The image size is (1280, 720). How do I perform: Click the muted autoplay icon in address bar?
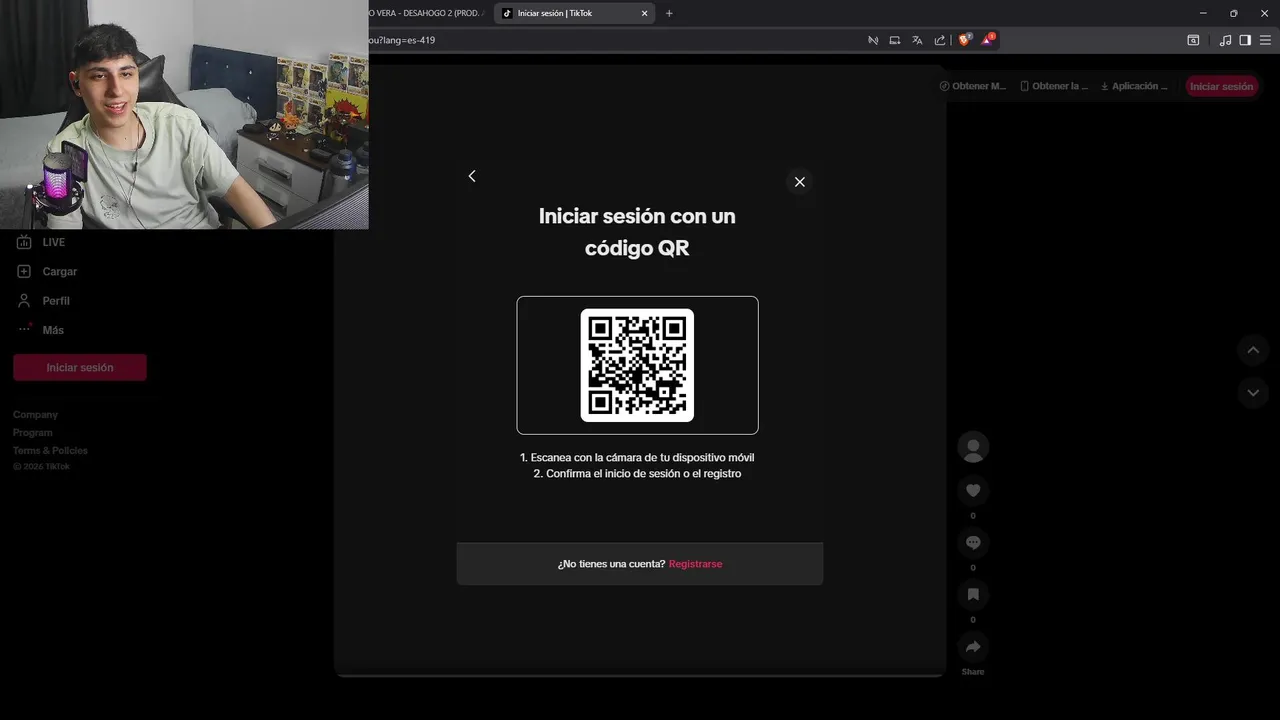(873, 40)
